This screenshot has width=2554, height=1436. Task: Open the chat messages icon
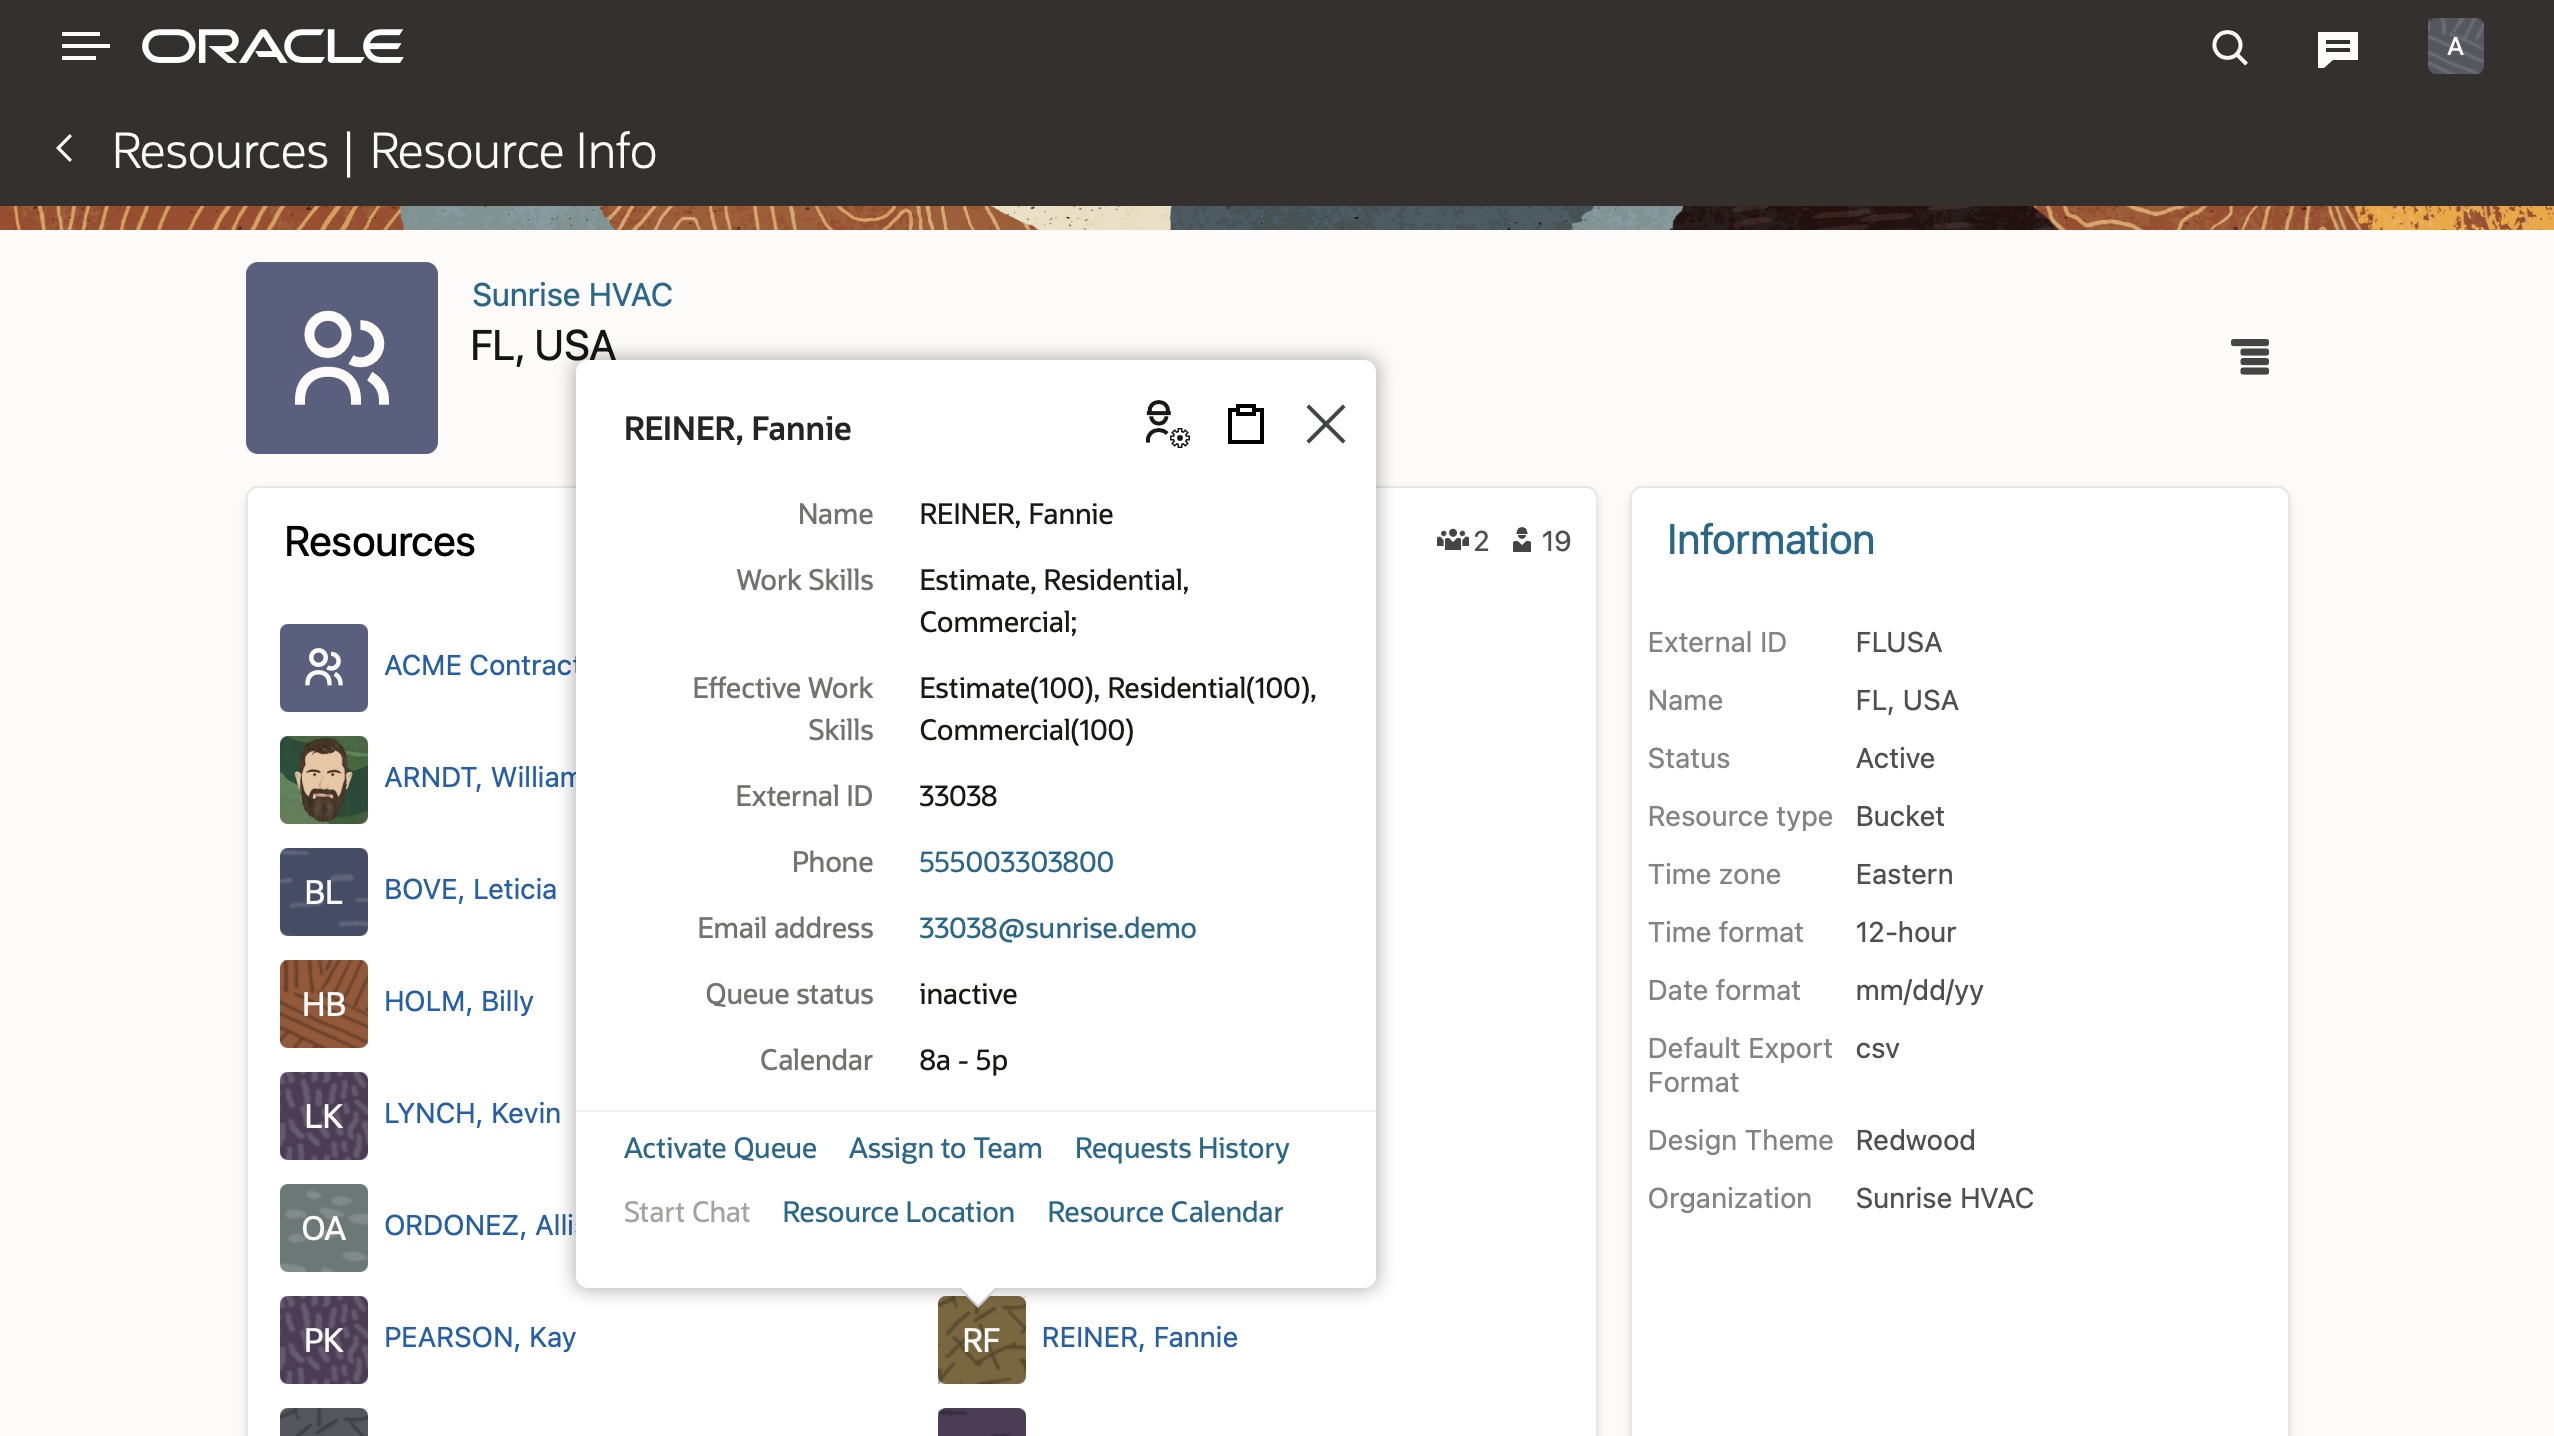(2338, 48)
